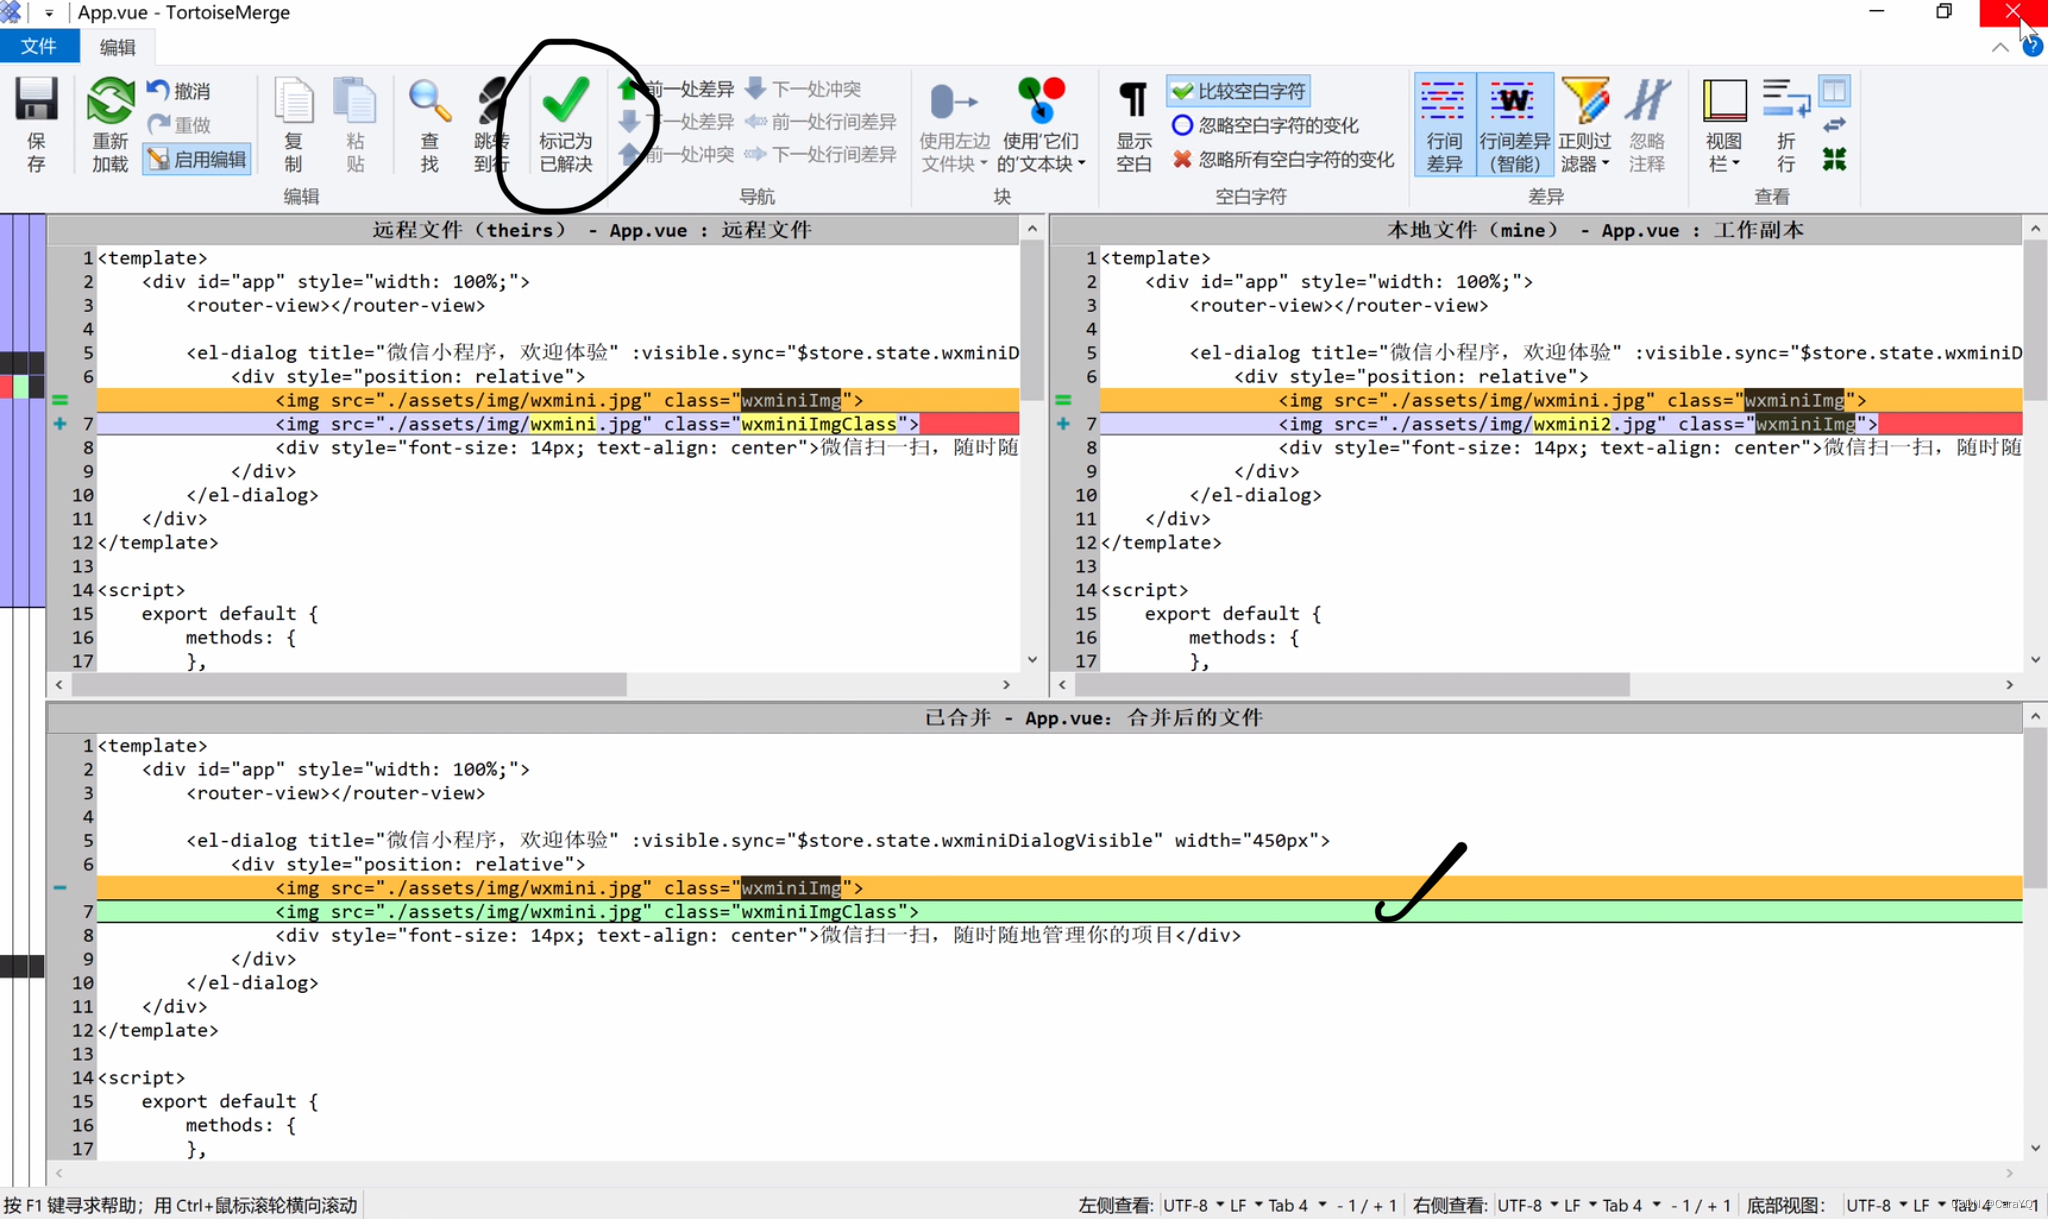Toggle the 启用编辑 enable-editing button
The height and width of the screenshot is (1219, 2048).
(x=197, y=159)
